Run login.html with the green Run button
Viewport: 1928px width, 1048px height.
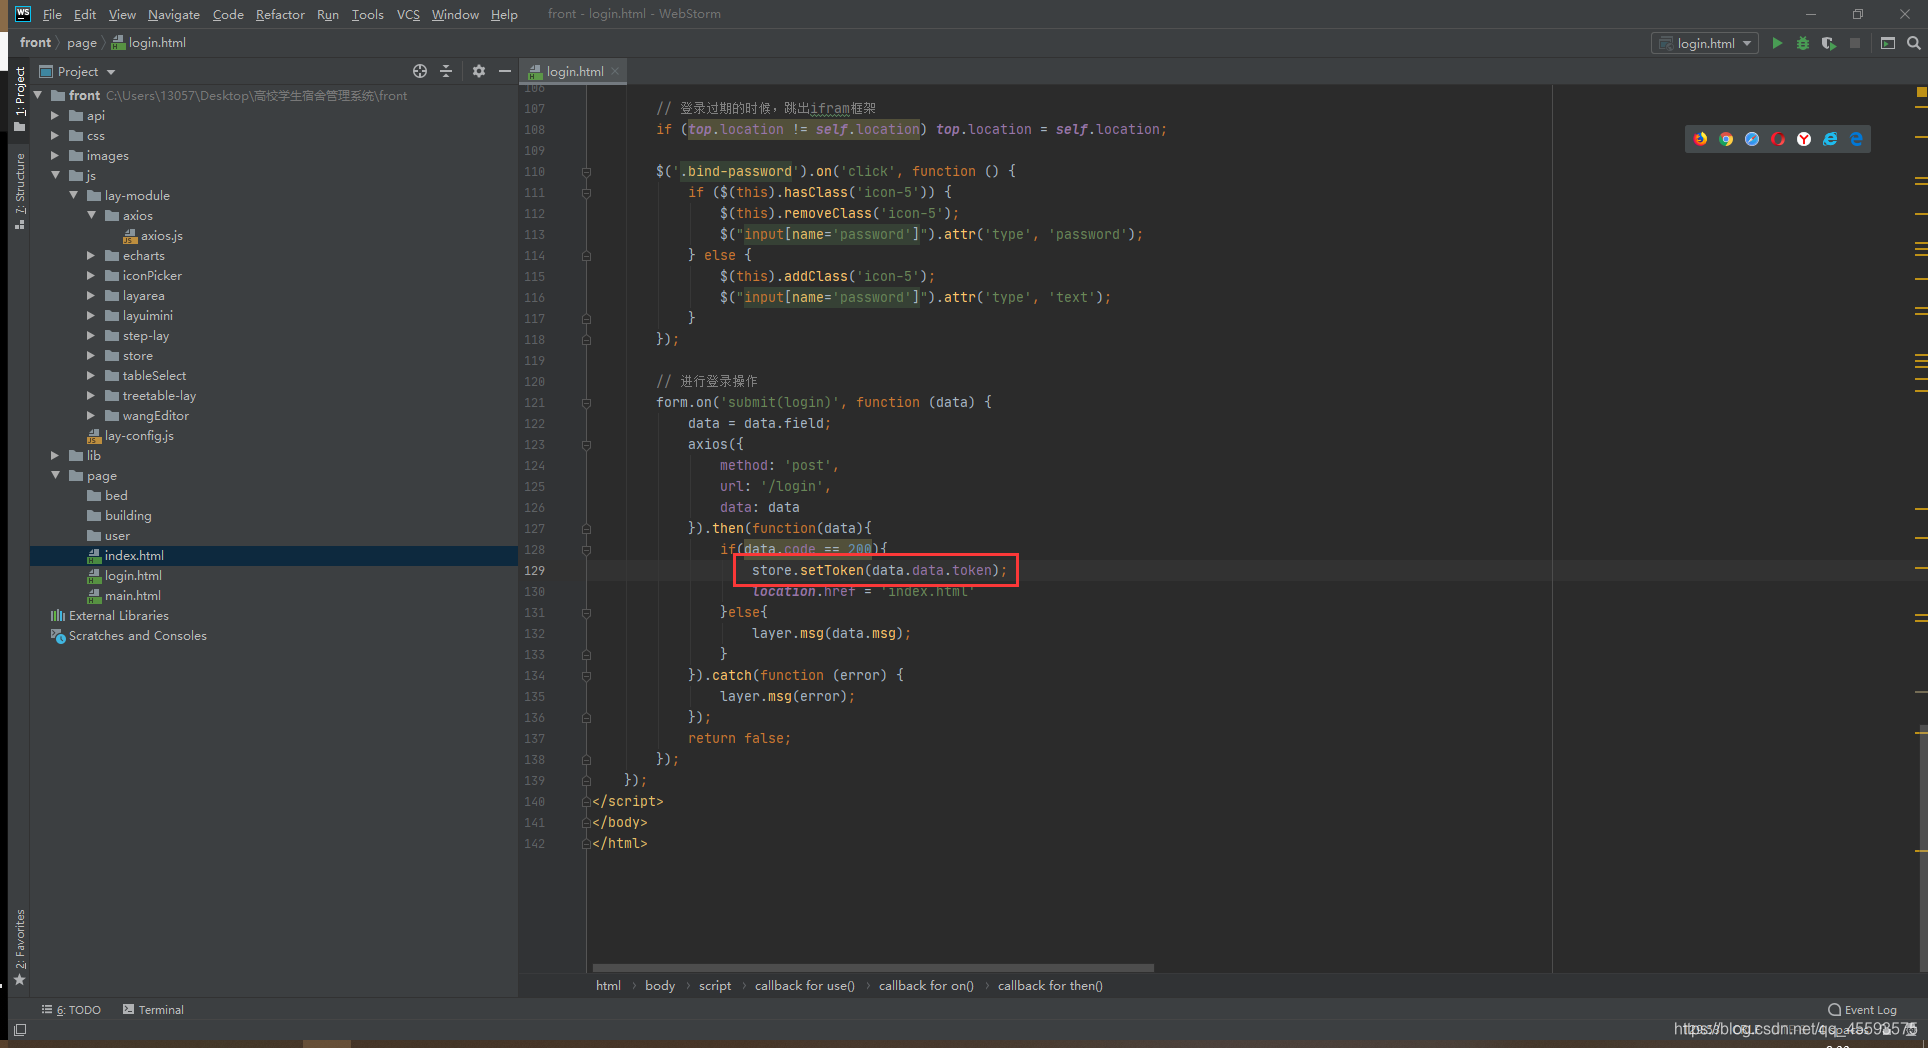click(x=1777, y=43)
